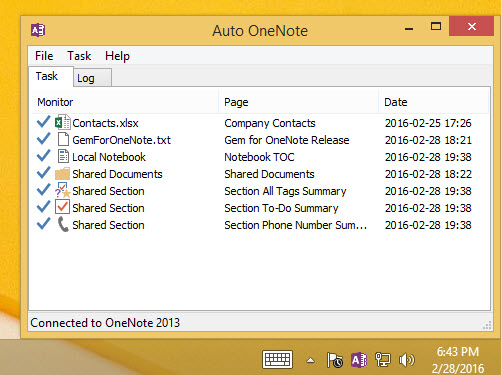Click the resize grip in the status bar corner

click(487, 325)
